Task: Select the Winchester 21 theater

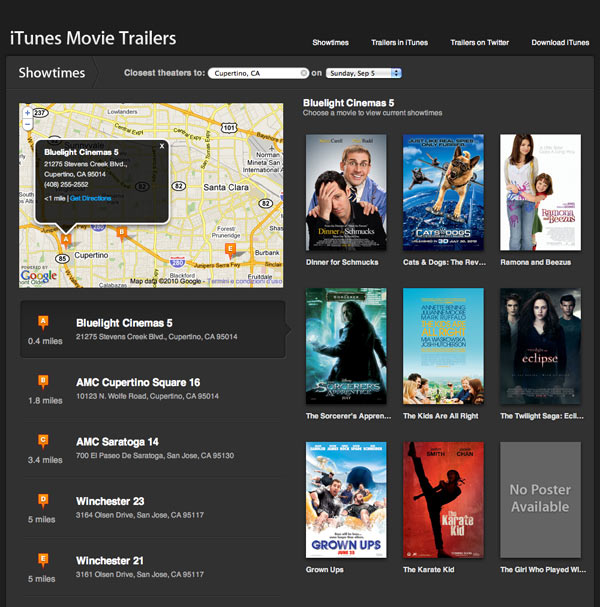Action: pyautogui.click(x=123, y=560)
